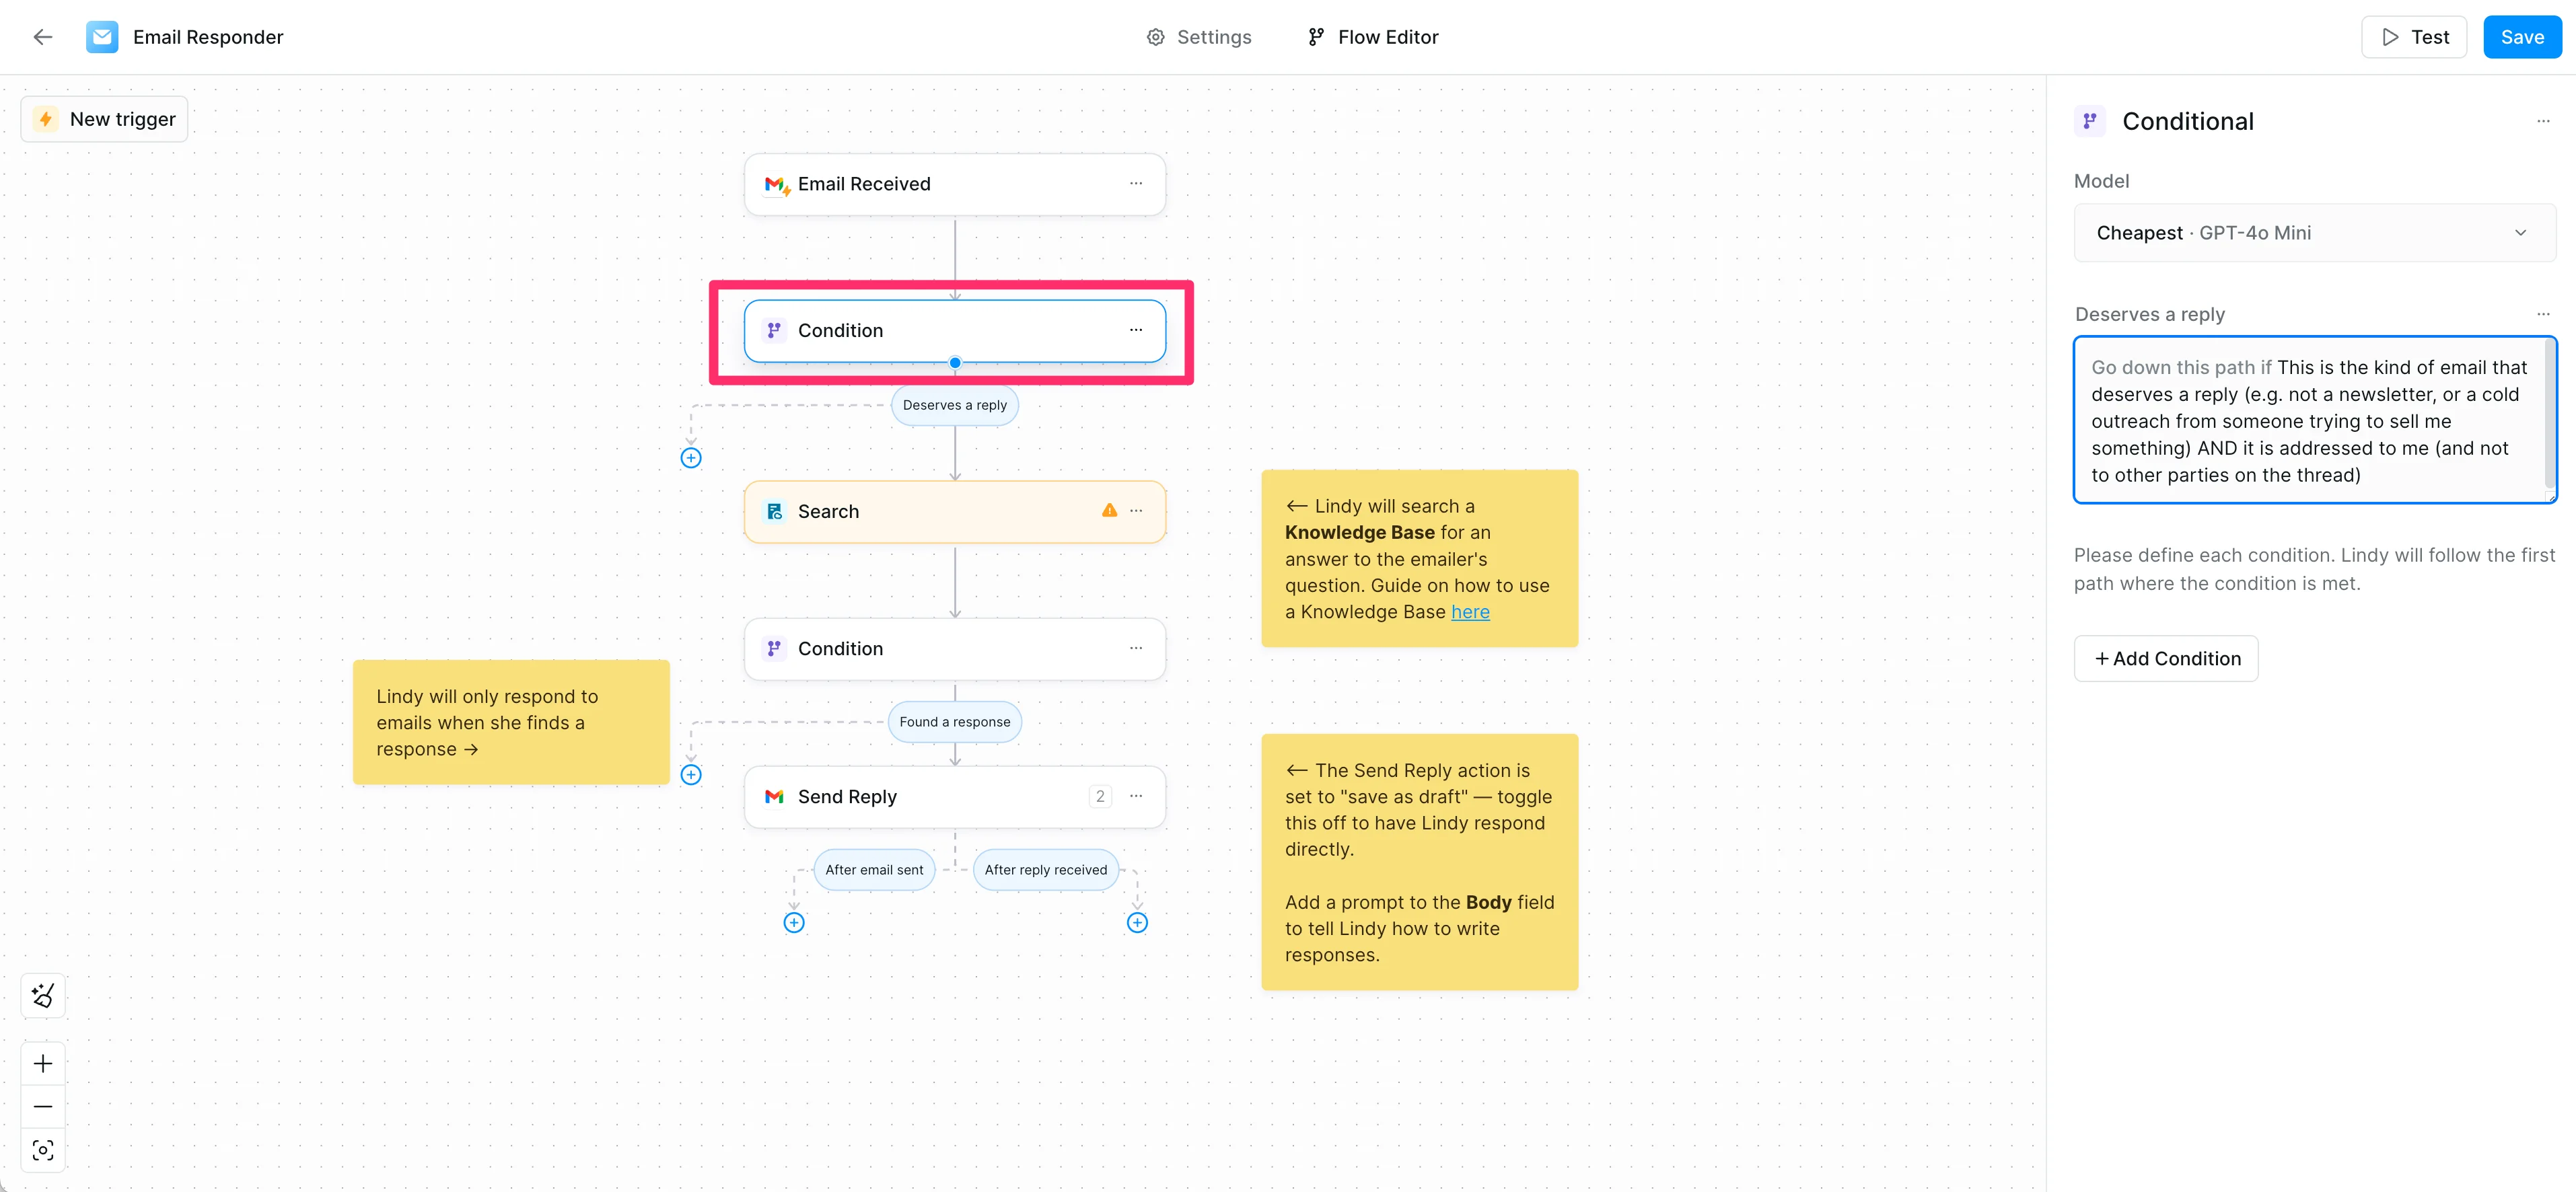The height and width of the screenshot is (1192, 2576).
Task: Open the Email Received node options ellipsis
Action: coord(1136,183)
